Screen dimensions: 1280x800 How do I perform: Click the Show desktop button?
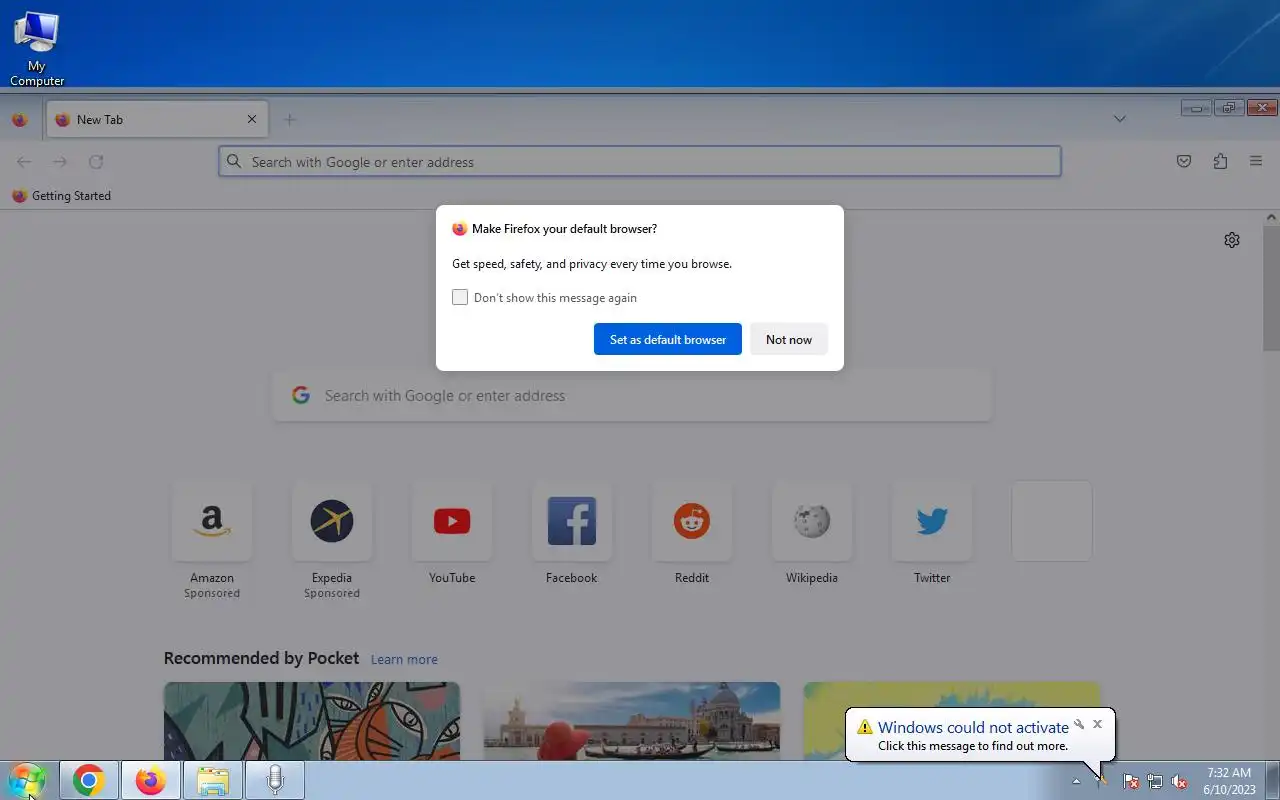tap(1272, 781)
